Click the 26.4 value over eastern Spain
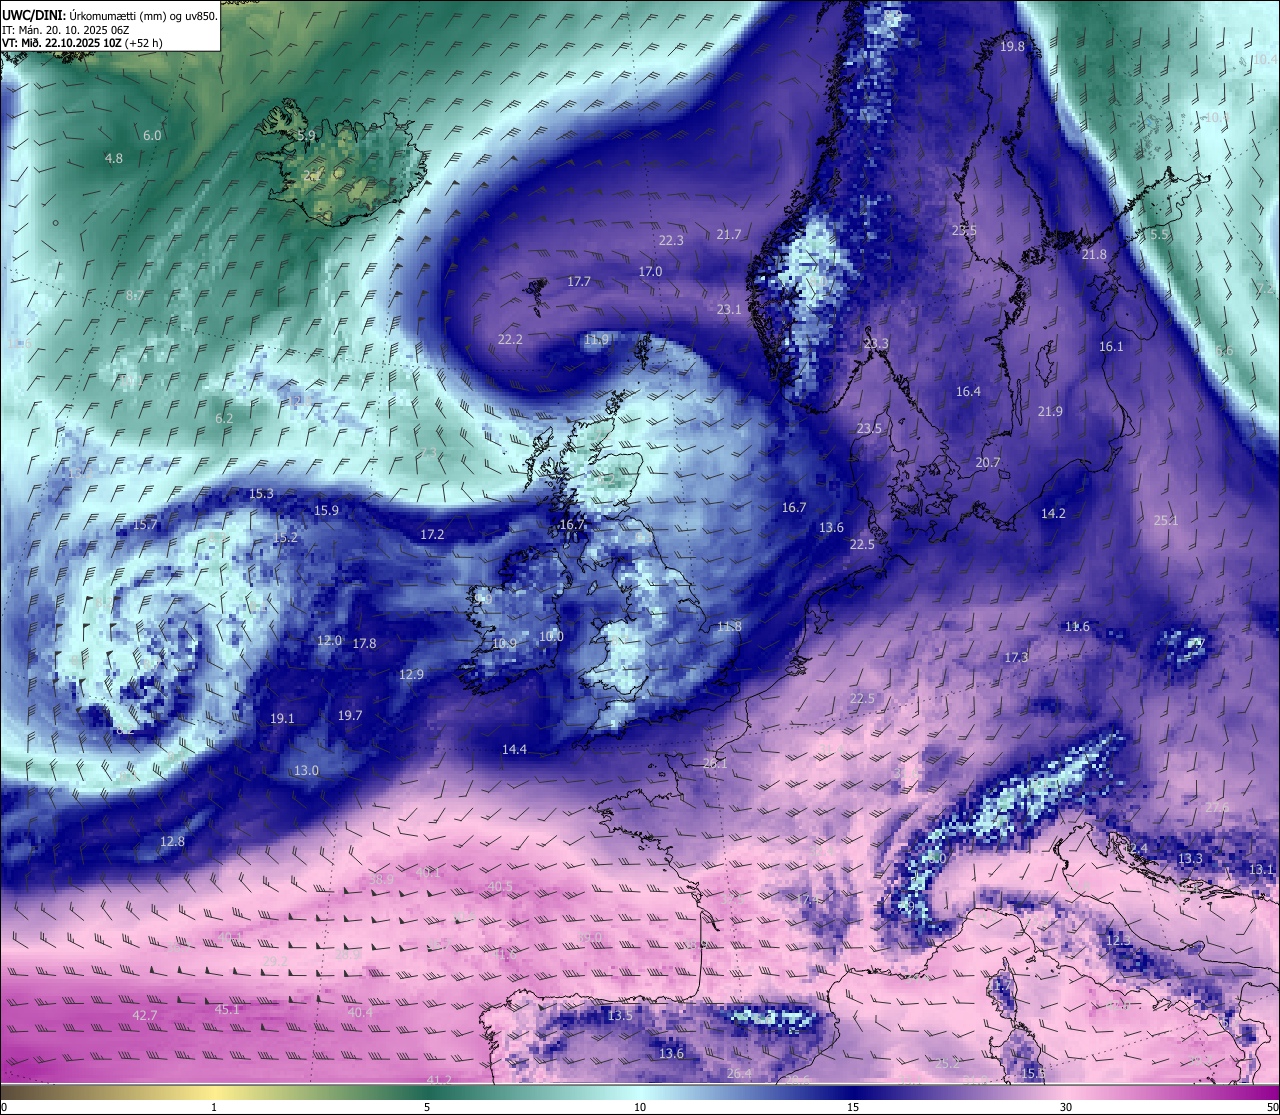The height and width of the screenshot is (1115, 1280). click(x=739, y=1073)
